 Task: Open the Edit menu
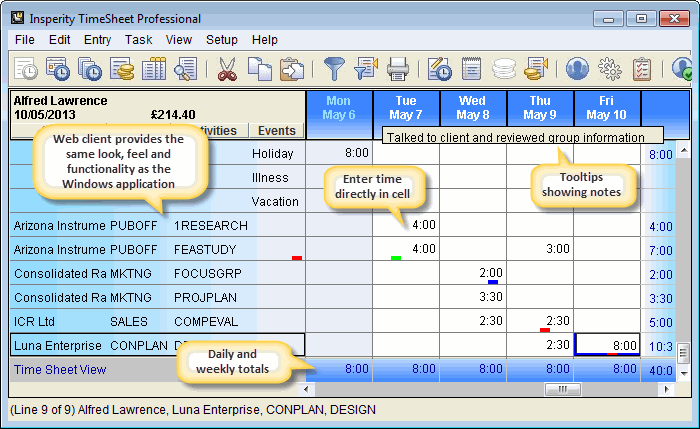tap(59, 40)
